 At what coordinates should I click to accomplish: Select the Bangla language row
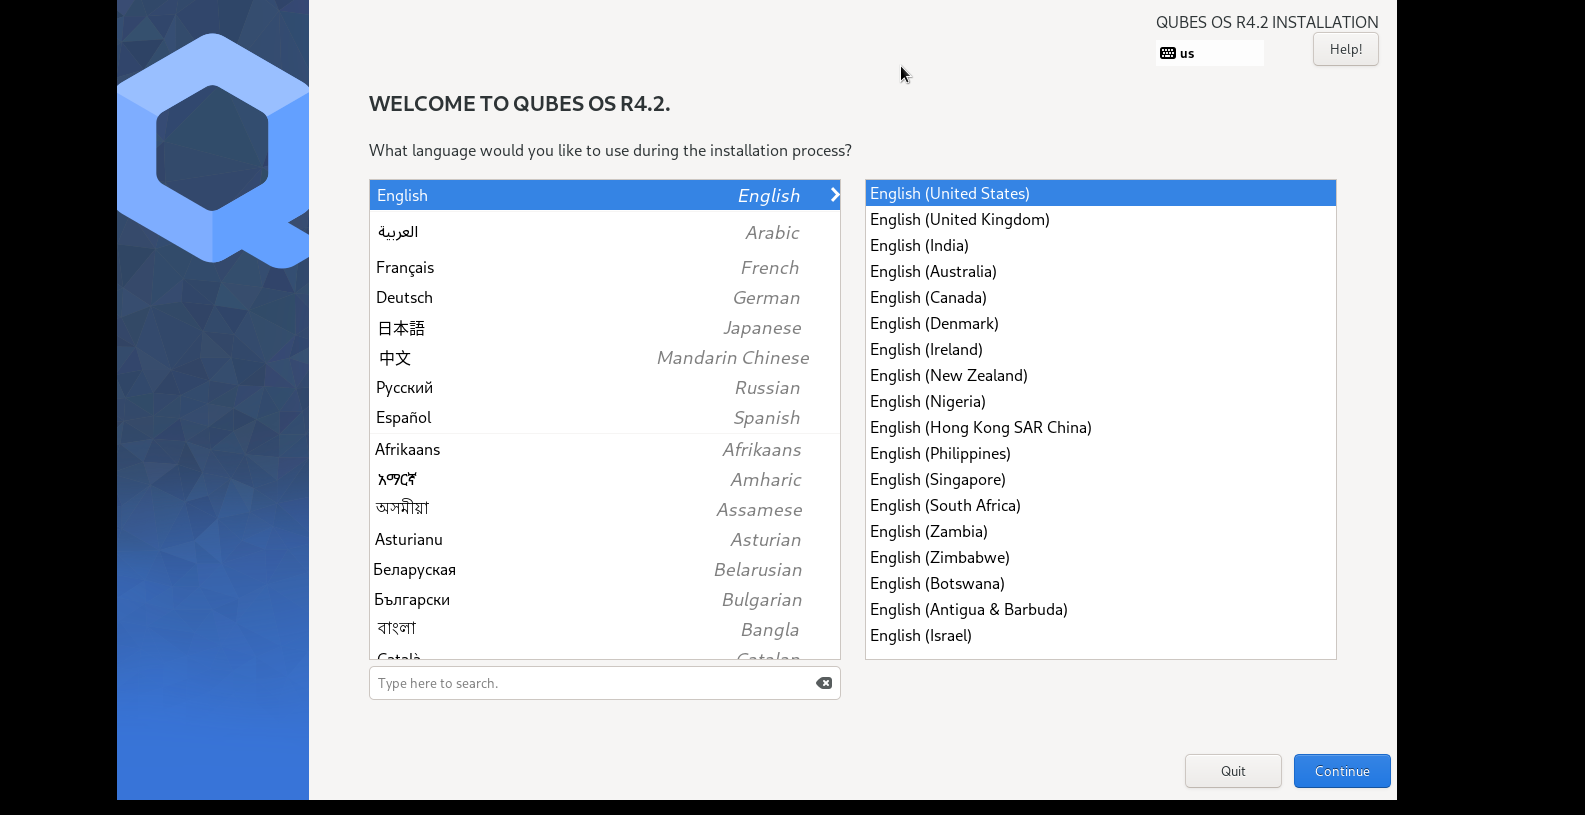click(x=605, y=630)
